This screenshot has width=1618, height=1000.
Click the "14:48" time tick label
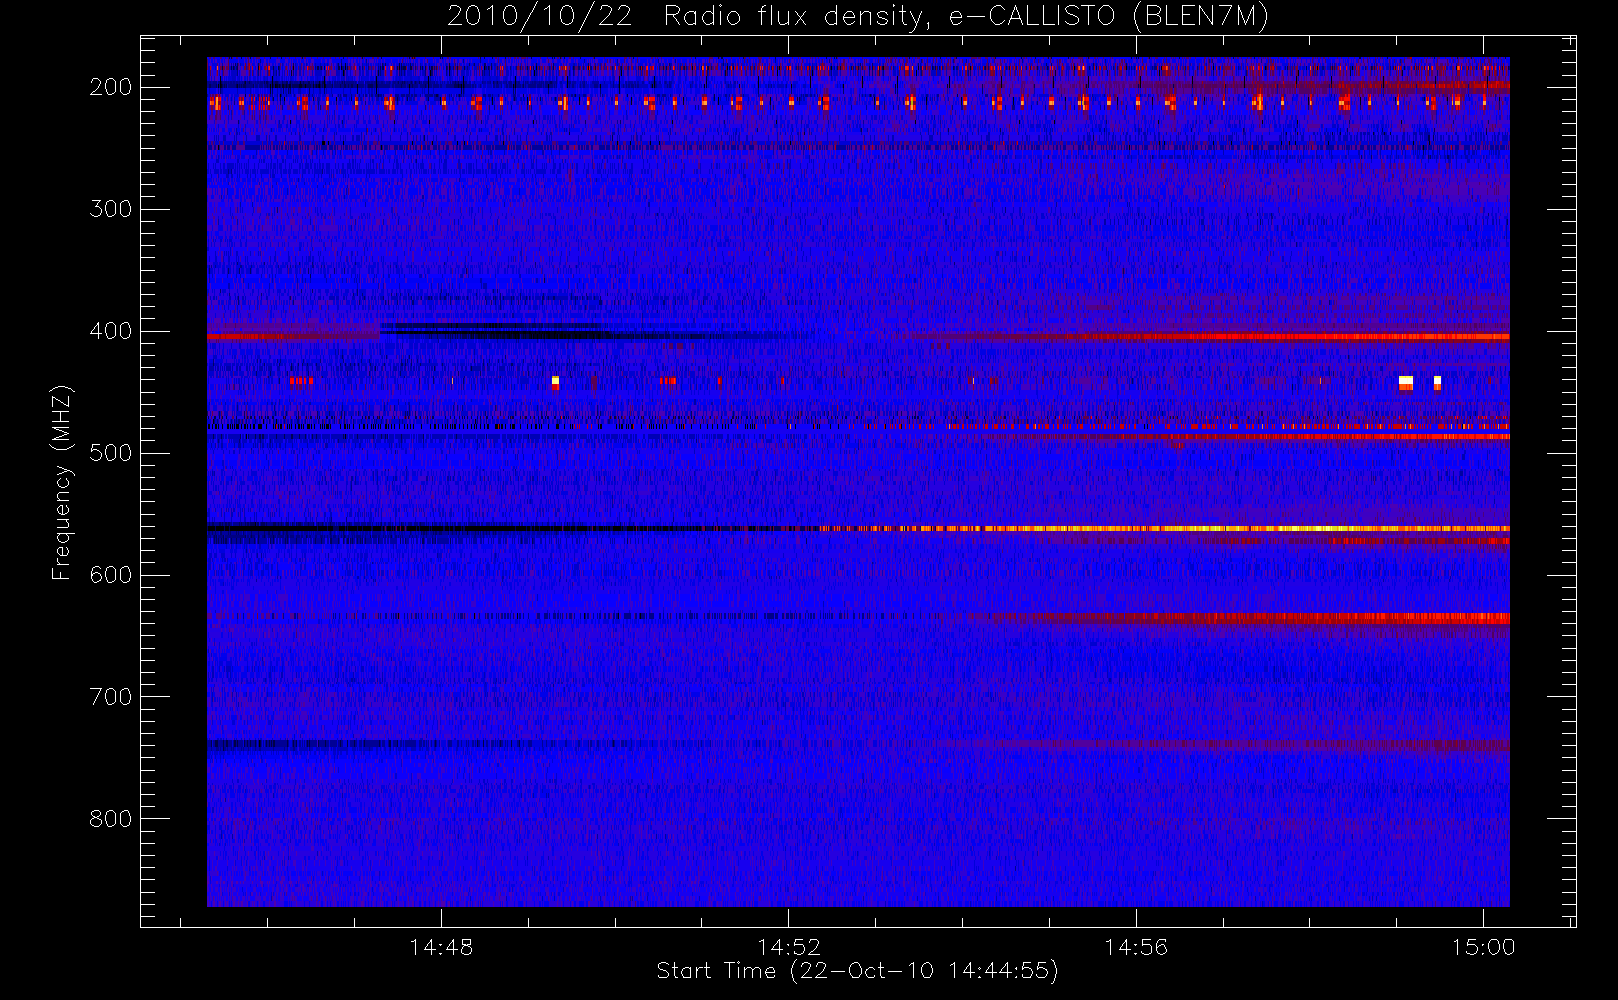click(441, 947)
